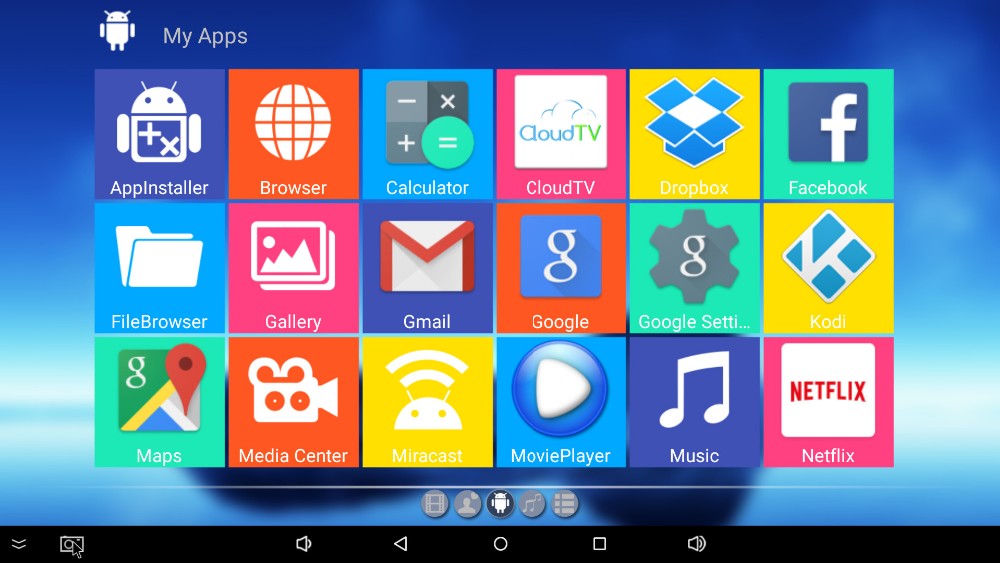The height and width of the screenshot is (563, 1000).
Task: Open Google Settings gear tile
Action: [x=694, y=268]
